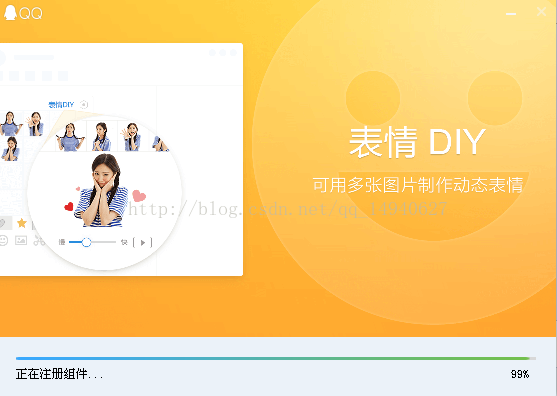Screen dimensions: 557x396
Task: Click the blue 表情DIY label
Action: tap(61, 104)
